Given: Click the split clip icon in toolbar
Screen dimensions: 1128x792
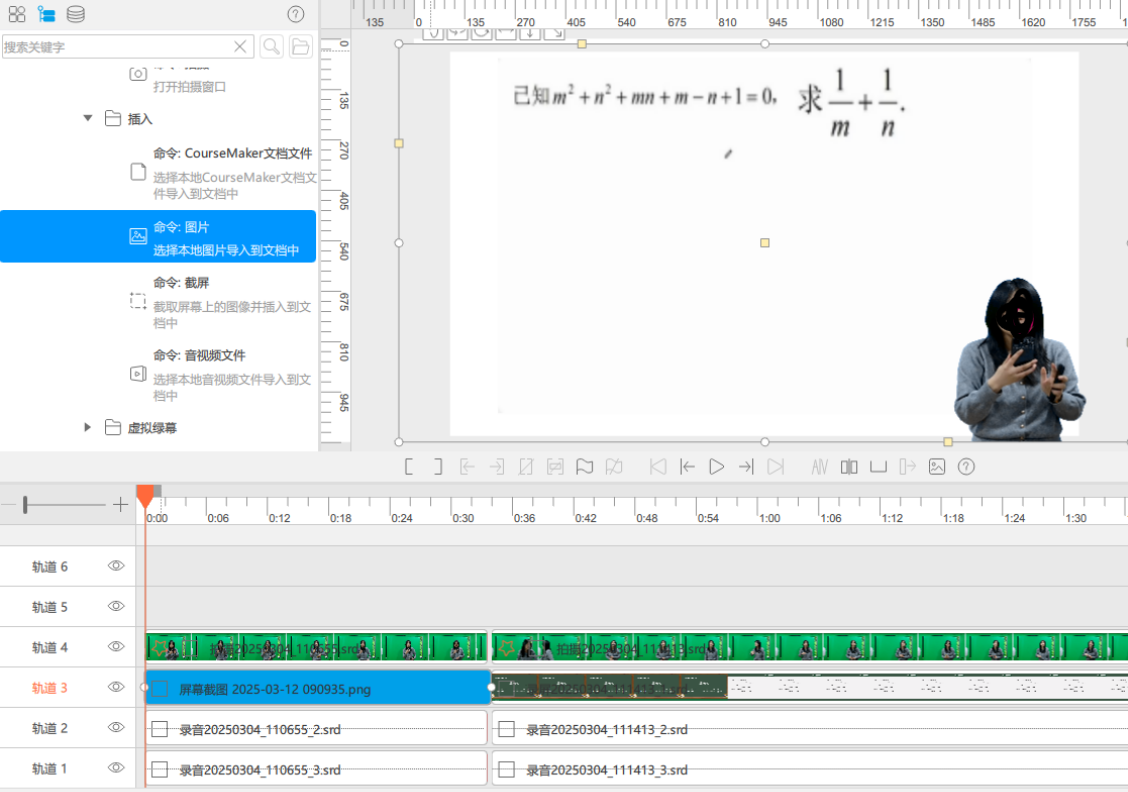Looking at the screenshot, I should [x=849, y=467].
